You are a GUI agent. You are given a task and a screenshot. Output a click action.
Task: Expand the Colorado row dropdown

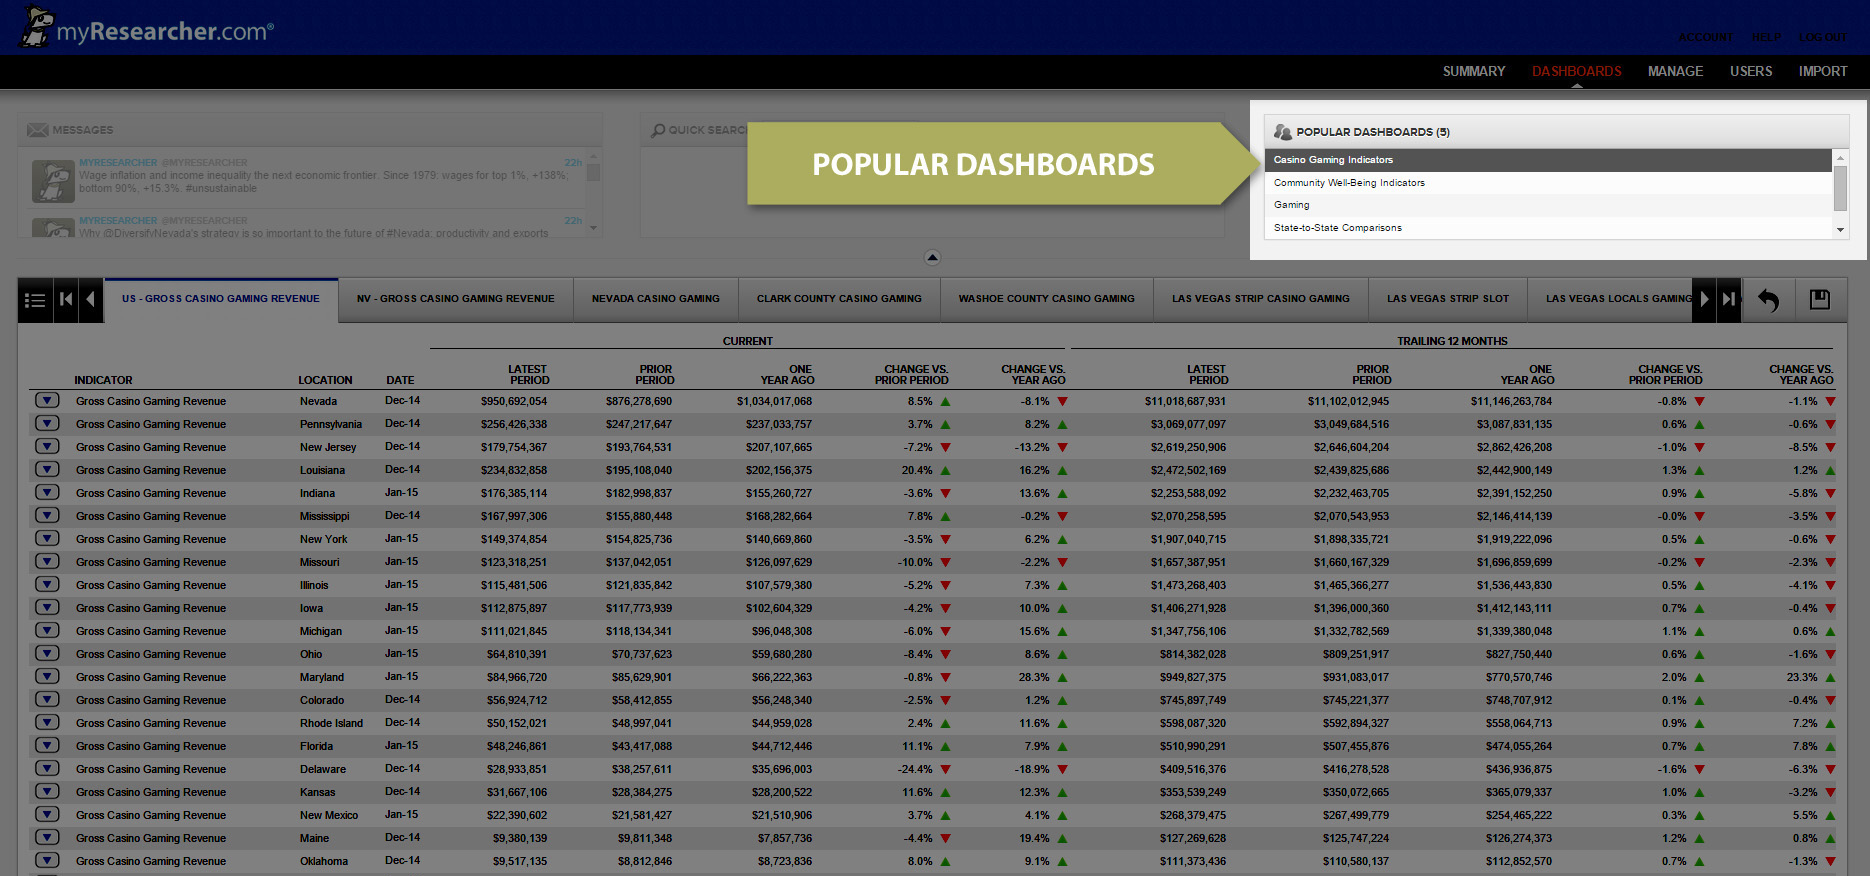point(47,699)
